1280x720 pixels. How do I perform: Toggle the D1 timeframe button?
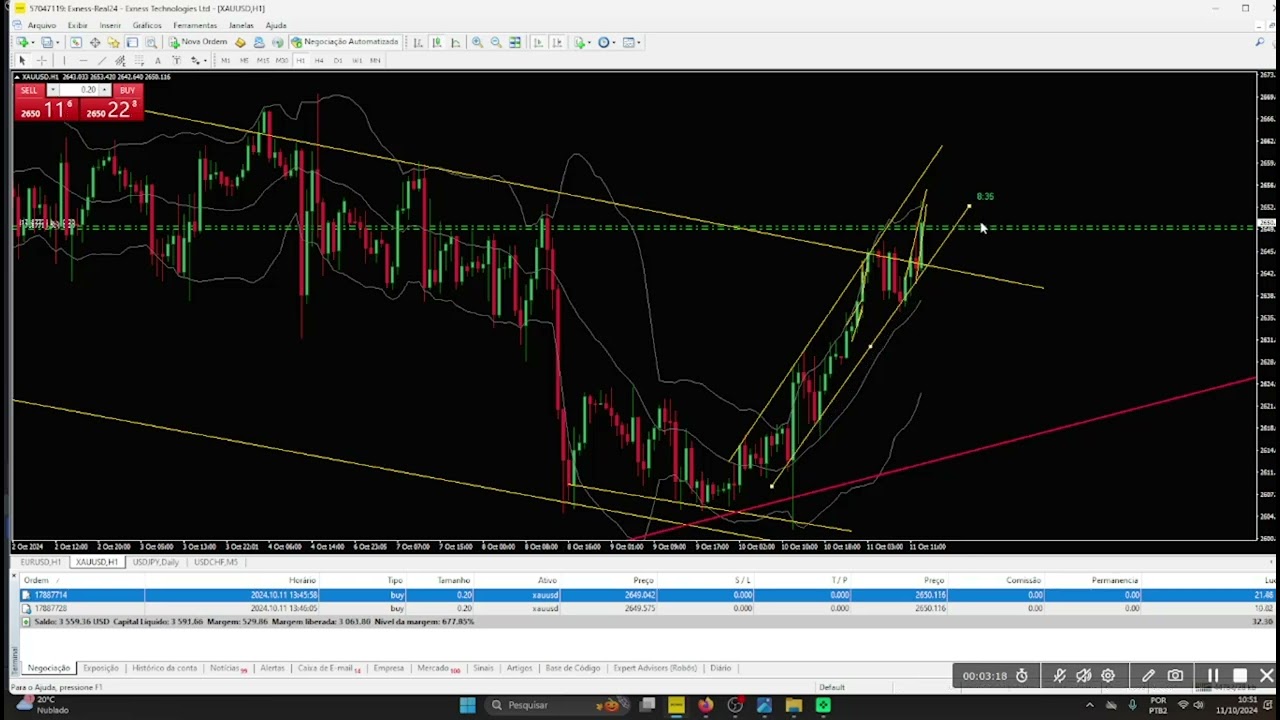(338, 61)
